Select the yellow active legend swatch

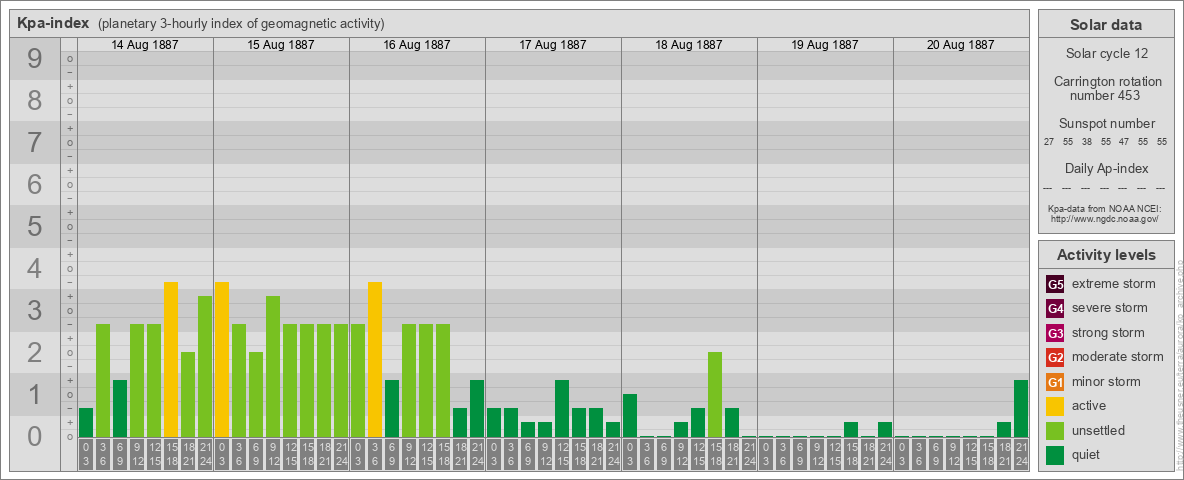tap(1055, 406)
